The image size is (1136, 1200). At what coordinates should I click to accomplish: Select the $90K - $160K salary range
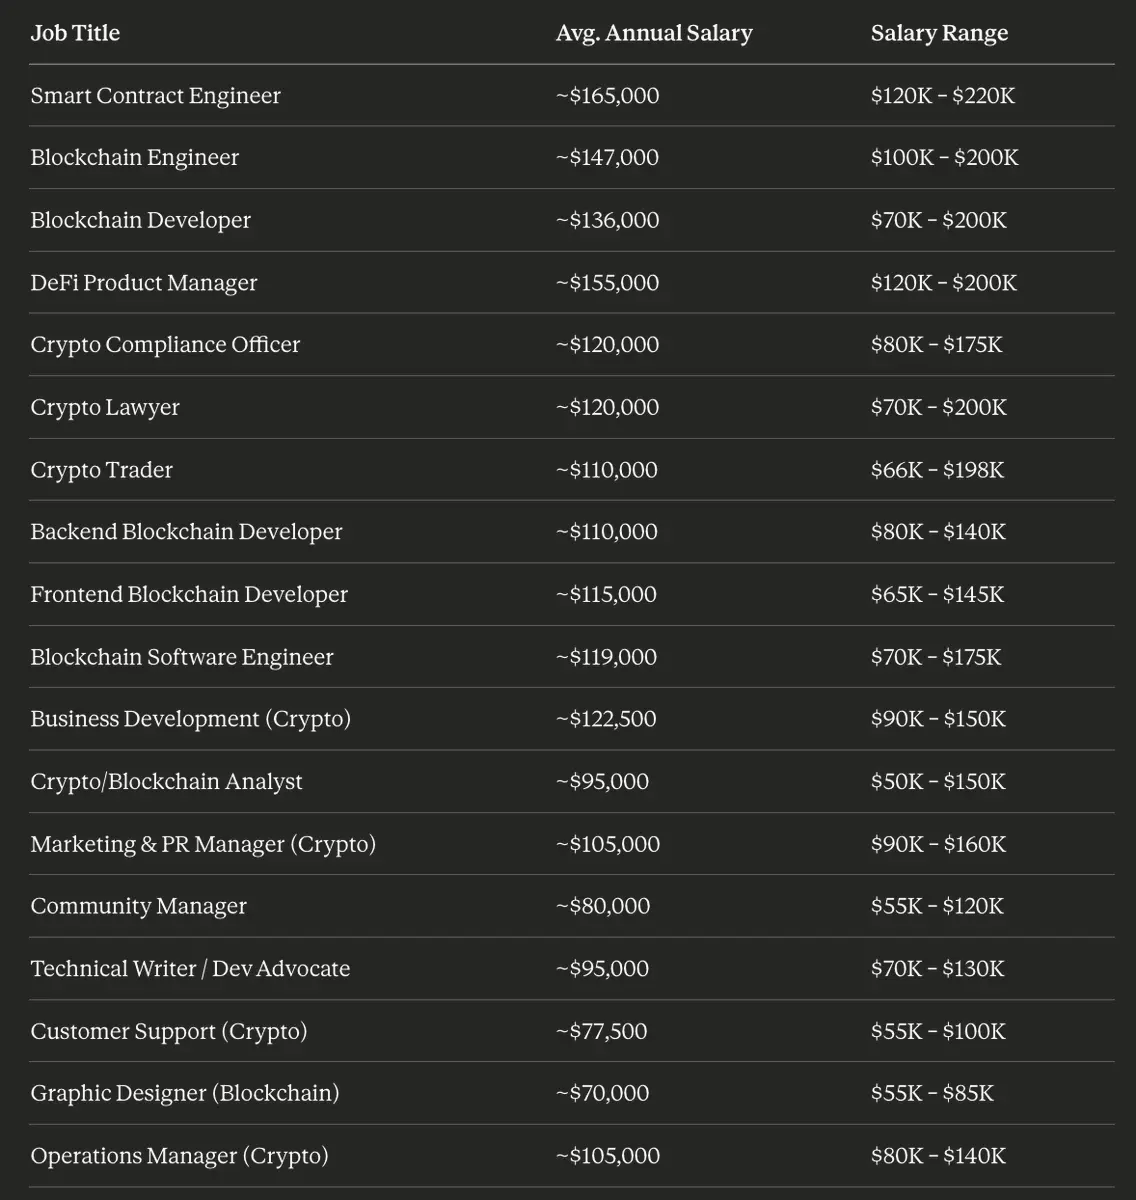pos(938,844)
